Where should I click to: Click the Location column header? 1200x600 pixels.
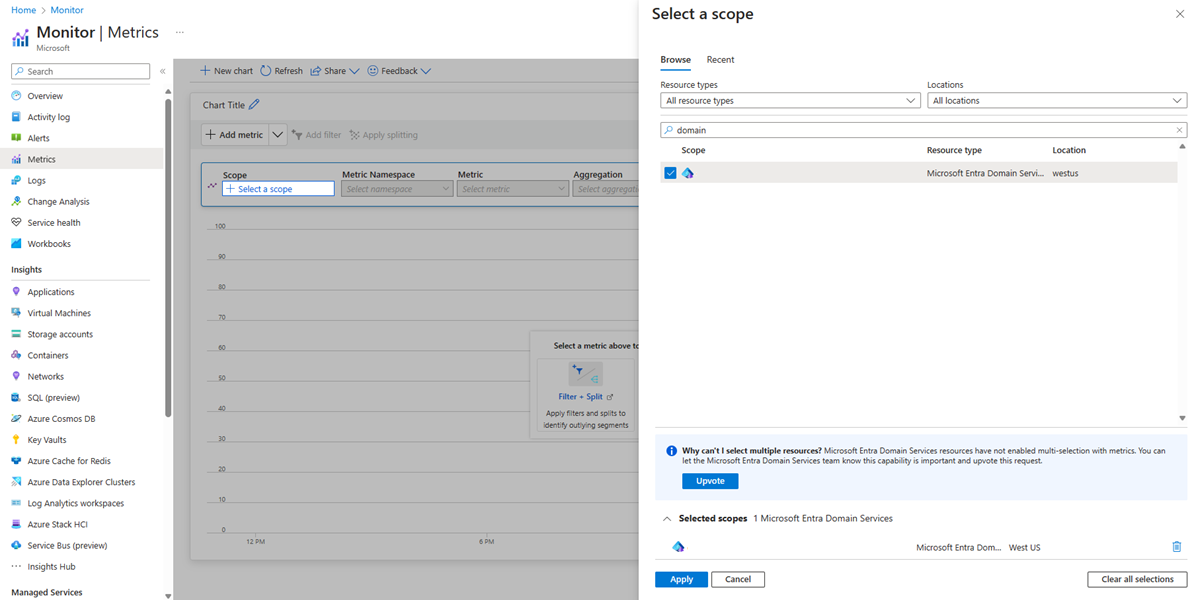(1069, 150)
